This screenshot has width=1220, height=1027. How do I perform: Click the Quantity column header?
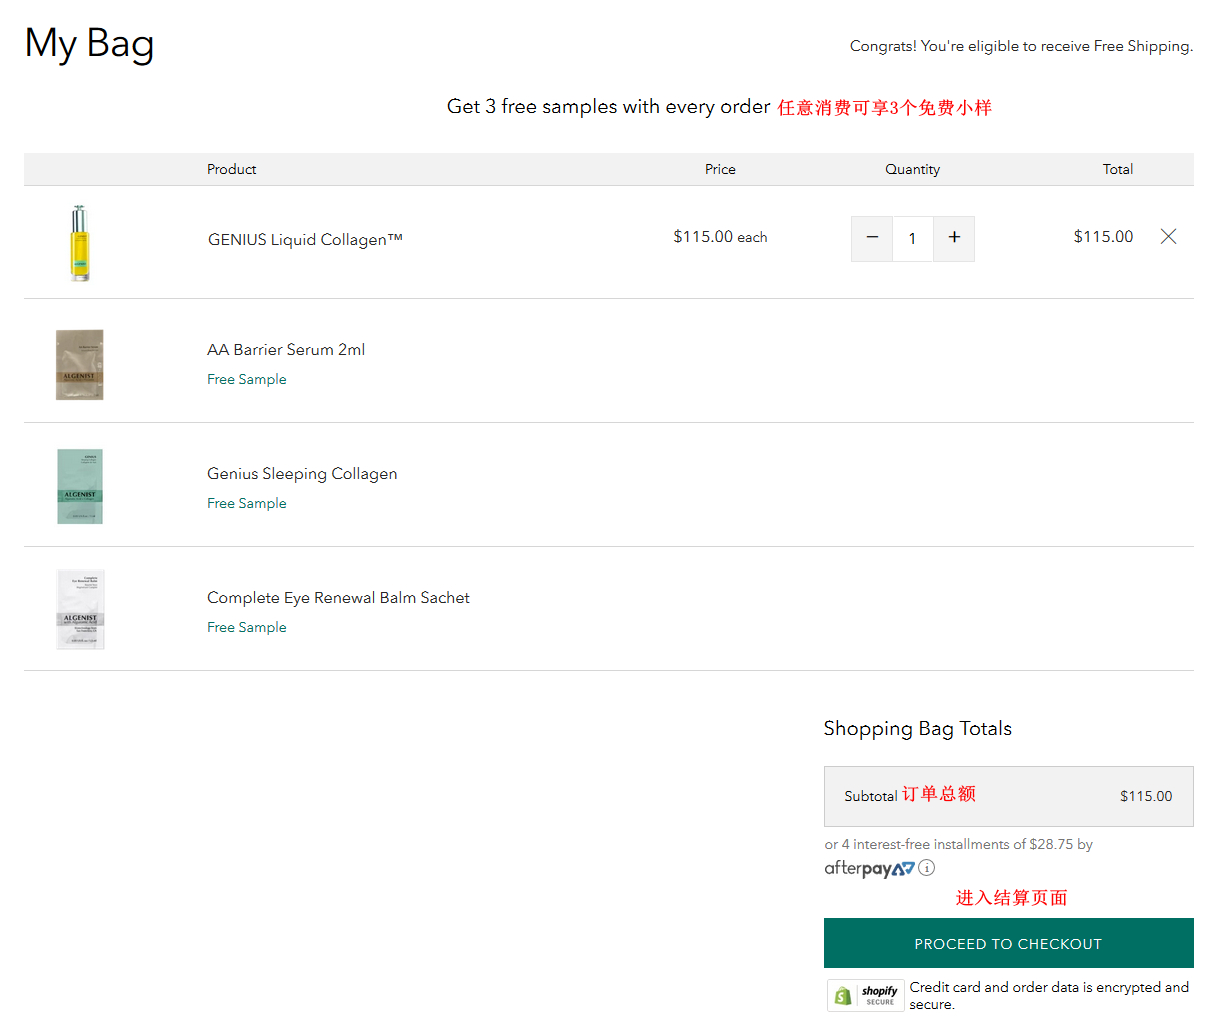[912, 169]
